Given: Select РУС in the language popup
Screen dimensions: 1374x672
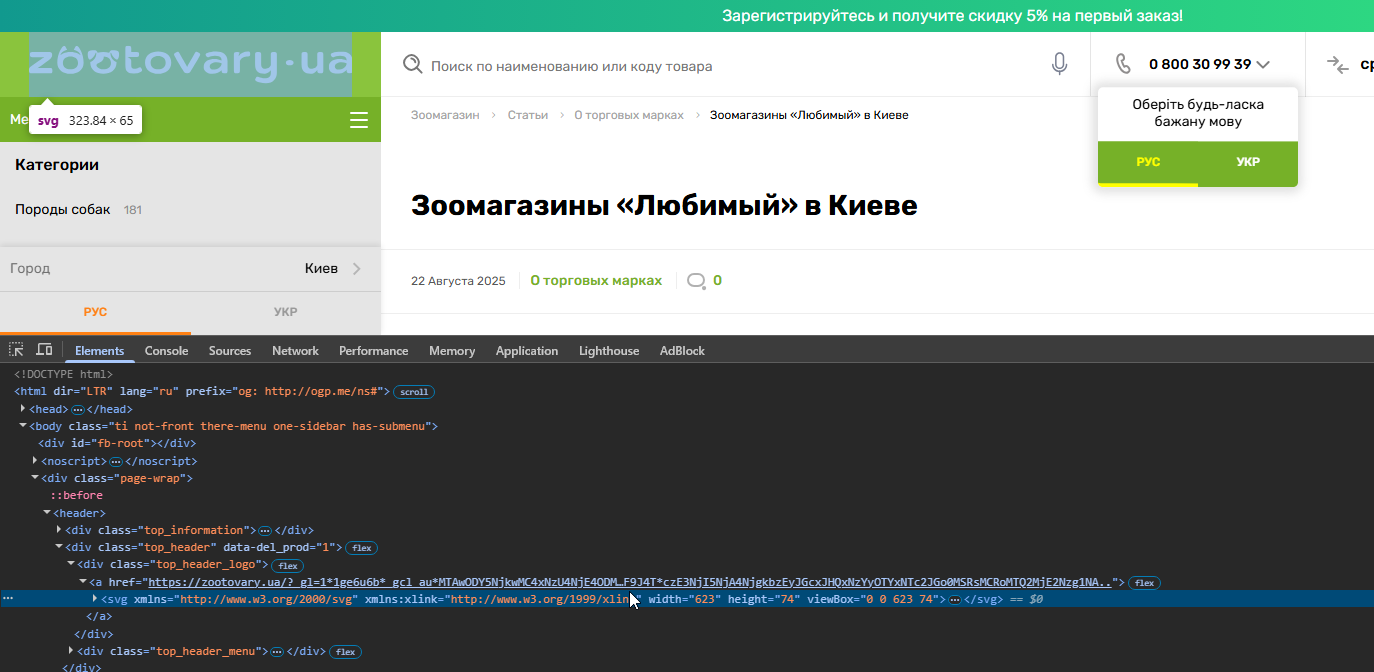Looking at the screenshot, I should coord(1148,162).
